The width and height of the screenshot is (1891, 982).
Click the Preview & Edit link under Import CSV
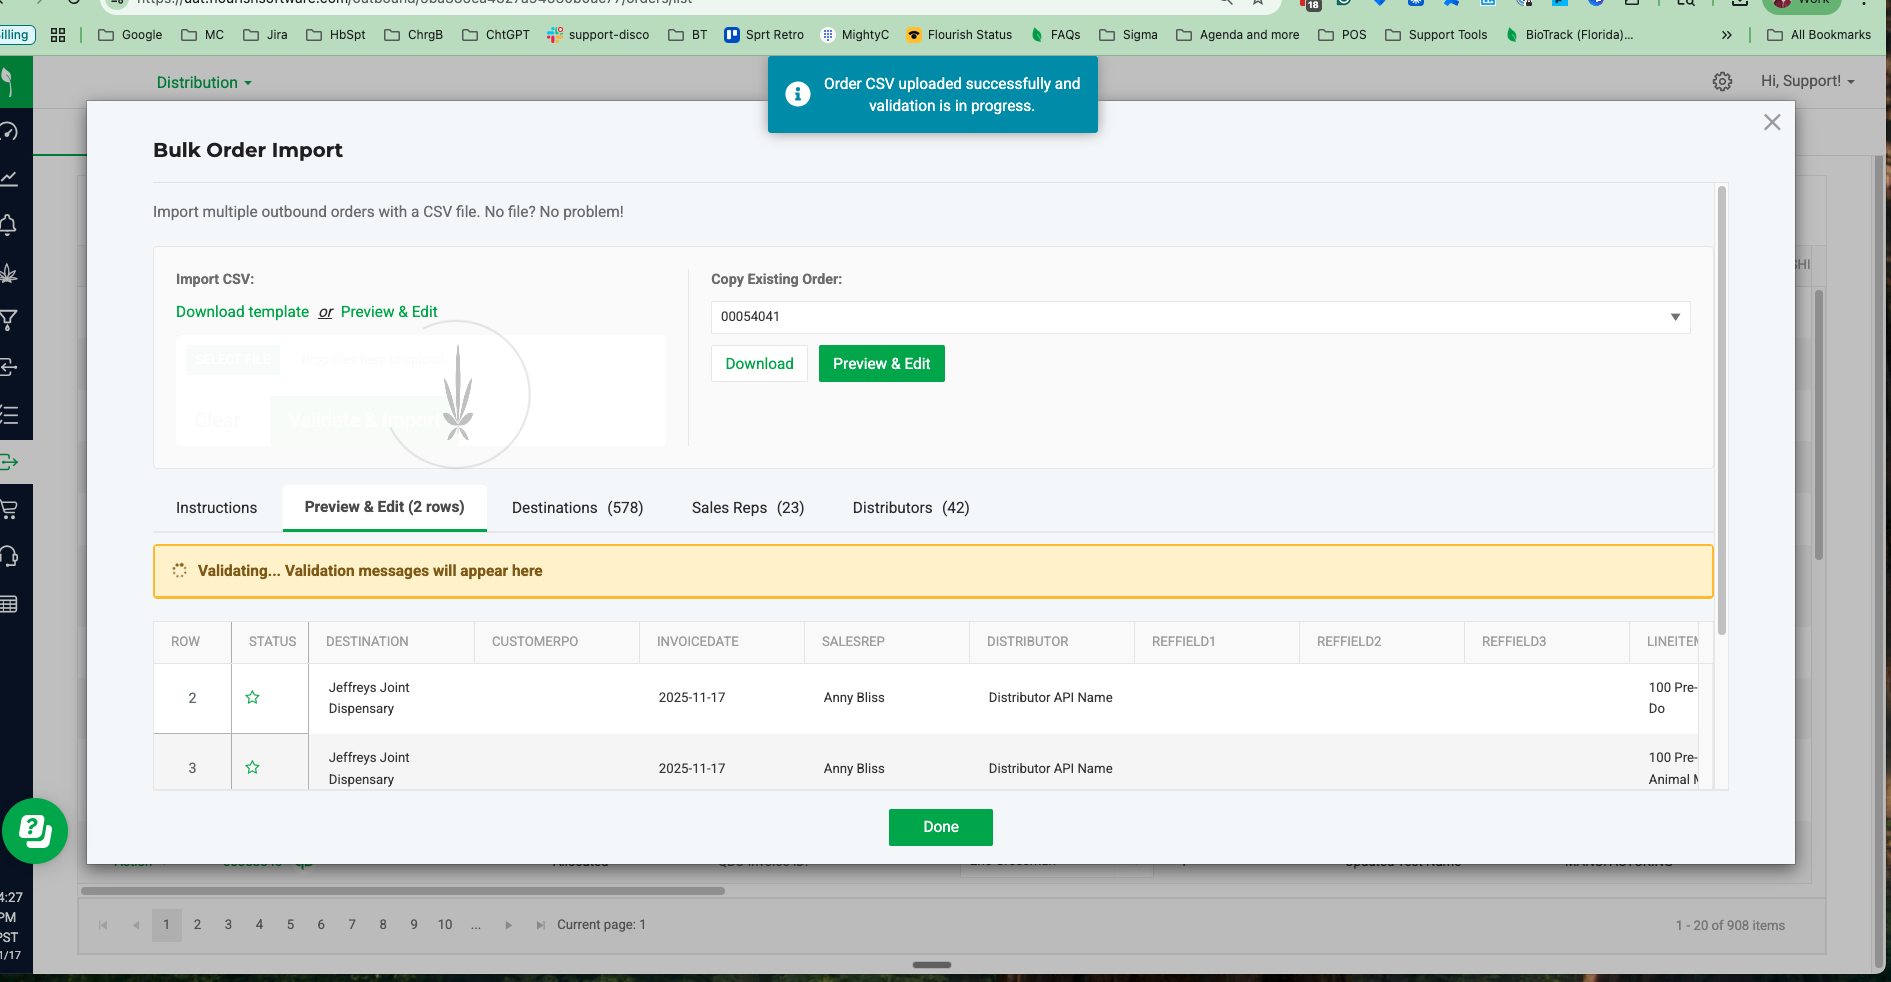pyautogui.click(x=389, y=312)
